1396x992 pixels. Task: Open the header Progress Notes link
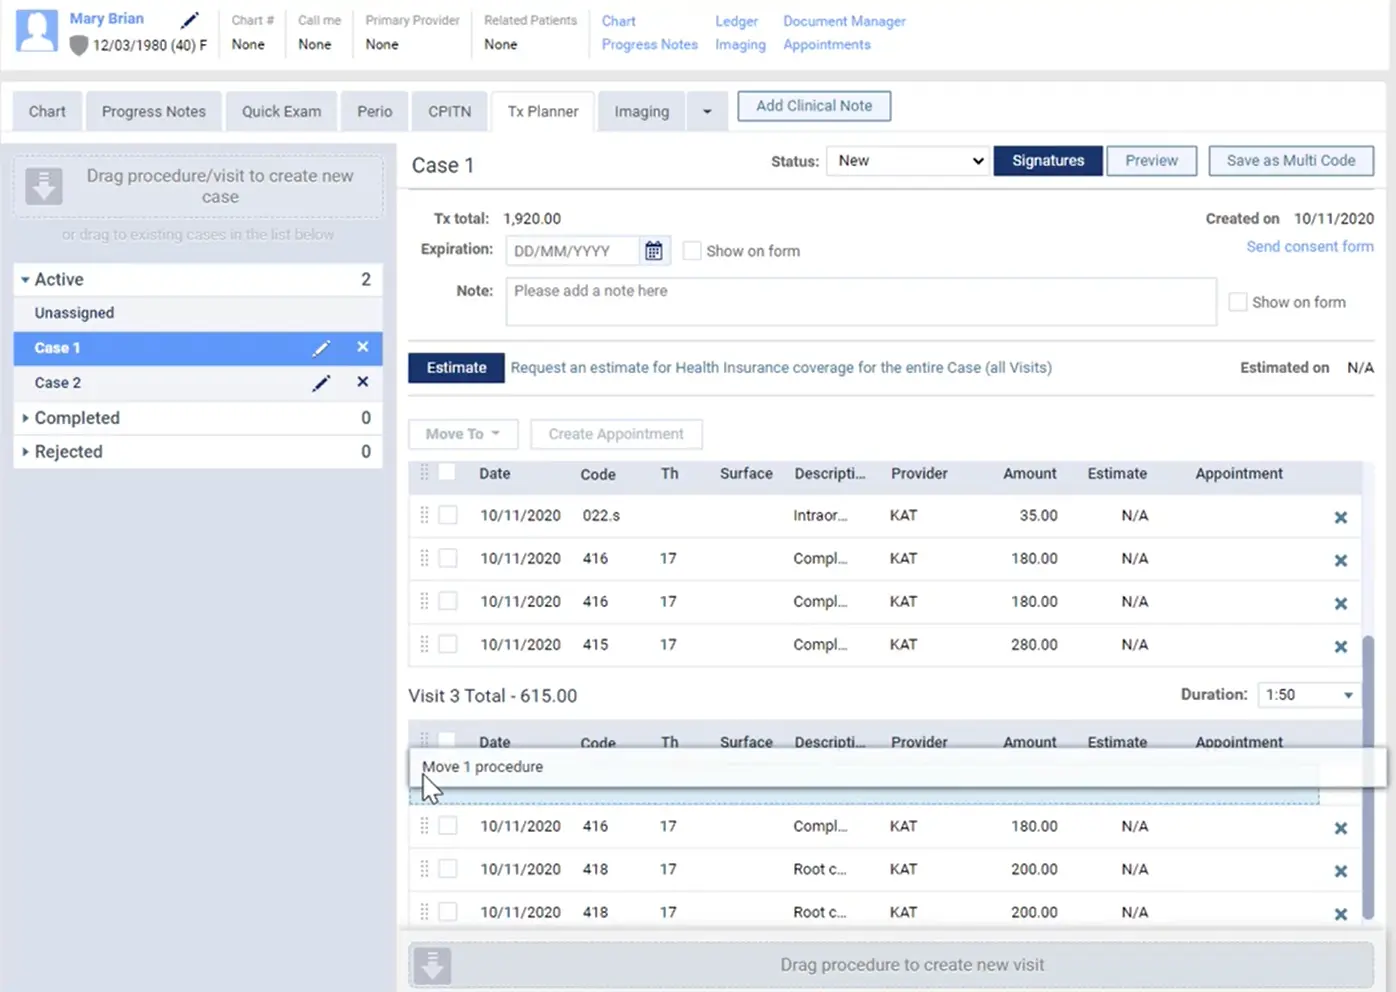pyautogui.click(x=650, y=45)
